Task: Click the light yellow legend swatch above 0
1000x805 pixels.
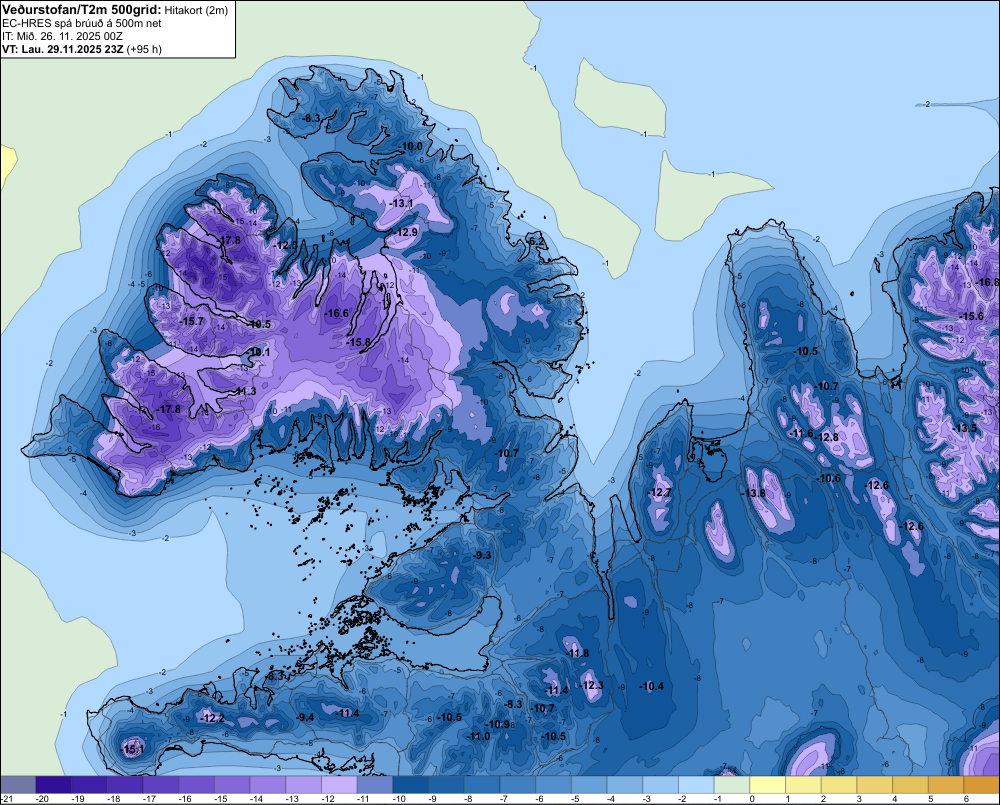Action: pos(768,785)
